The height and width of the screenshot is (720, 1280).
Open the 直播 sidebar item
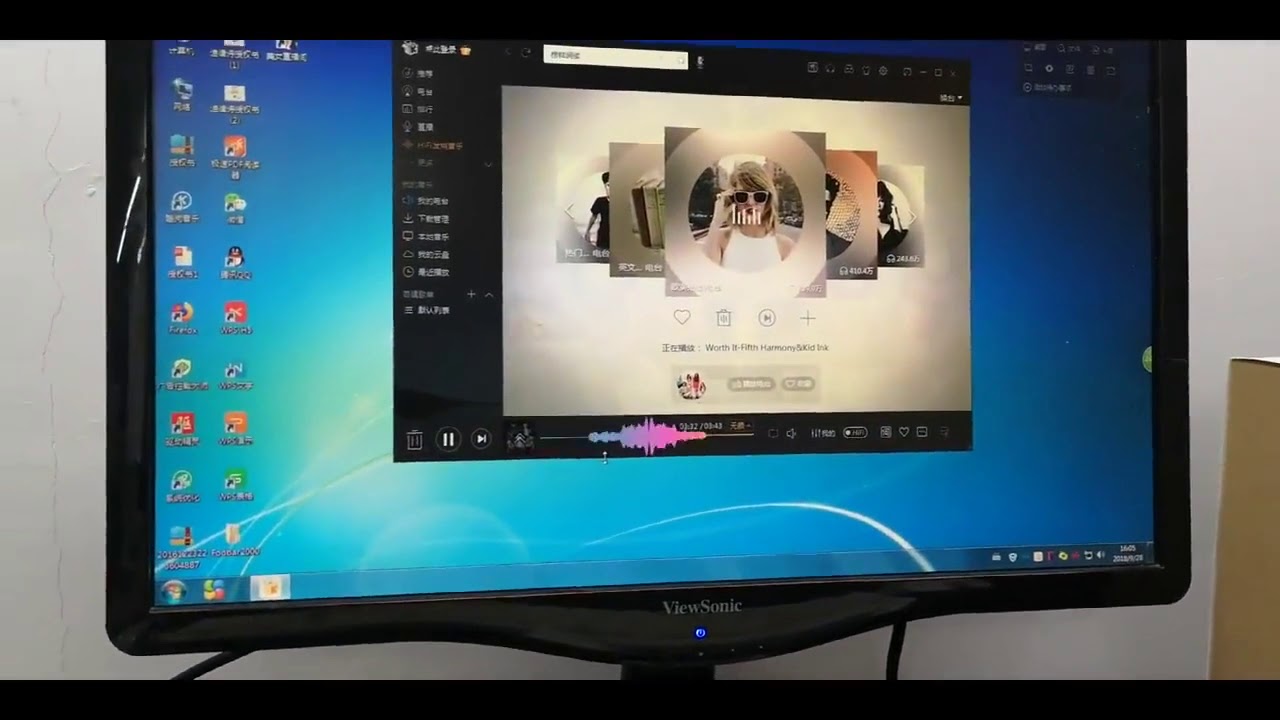tap(418, 127)
